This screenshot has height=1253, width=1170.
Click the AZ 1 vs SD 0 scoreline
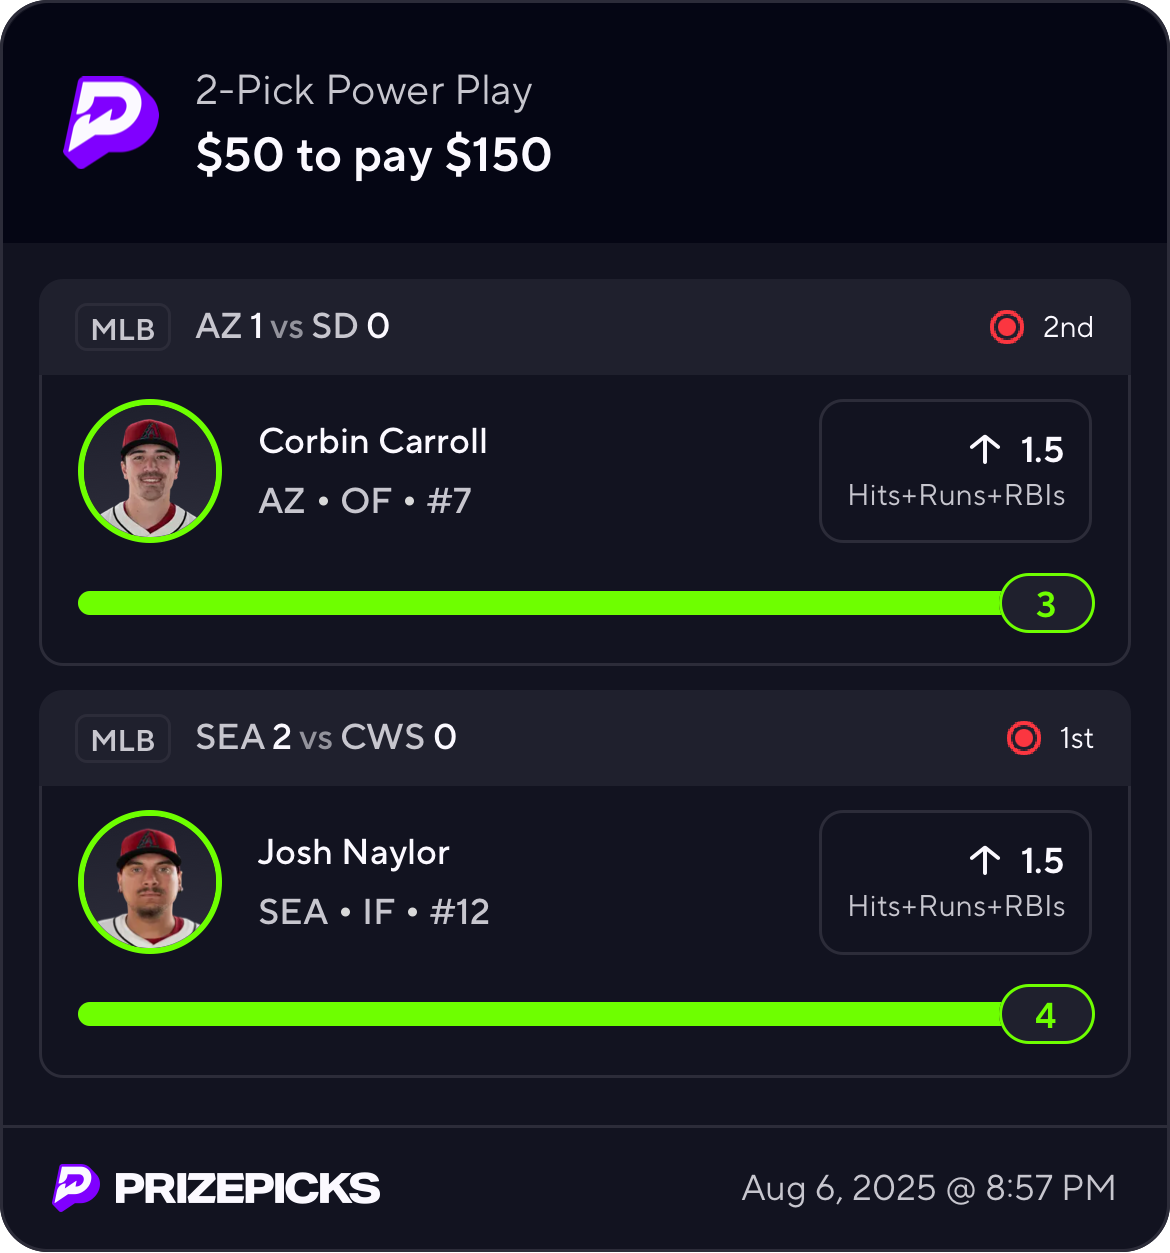click(293, 326)
